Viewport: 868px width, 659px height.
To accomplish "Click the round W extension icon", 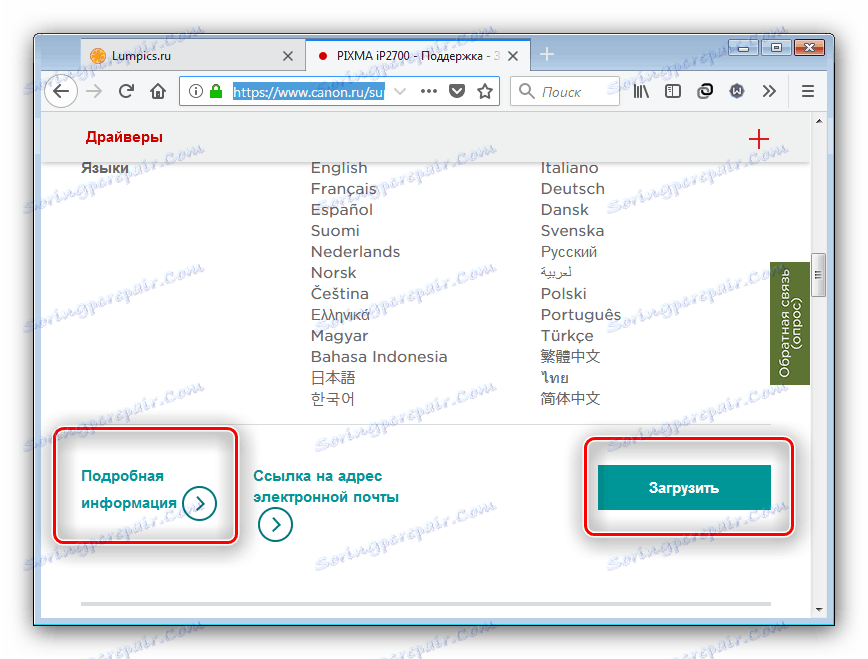I will click(x=736, y=91).
